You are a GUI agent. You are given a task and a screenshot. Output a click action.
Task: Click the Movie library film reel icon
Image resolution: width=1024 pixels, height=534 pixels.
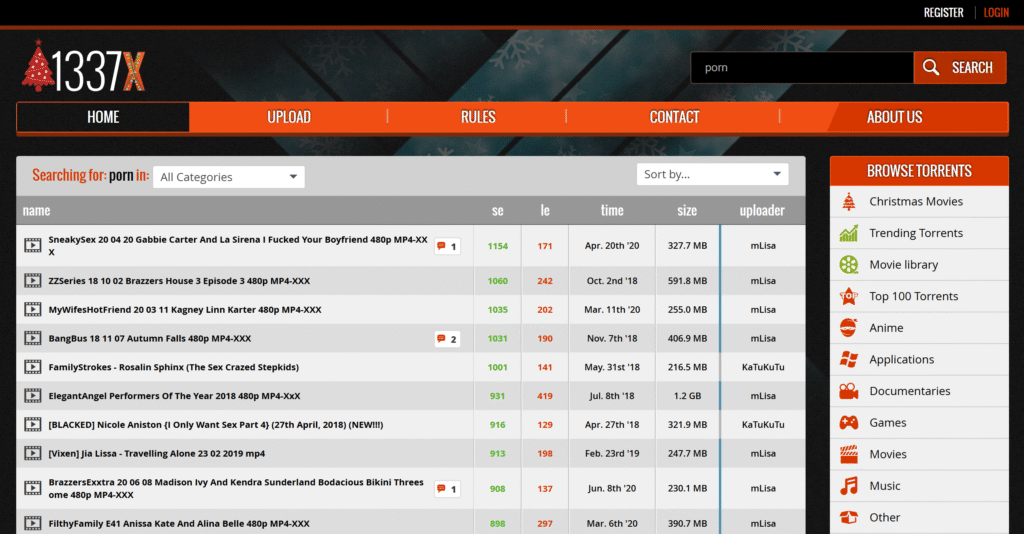849,265
